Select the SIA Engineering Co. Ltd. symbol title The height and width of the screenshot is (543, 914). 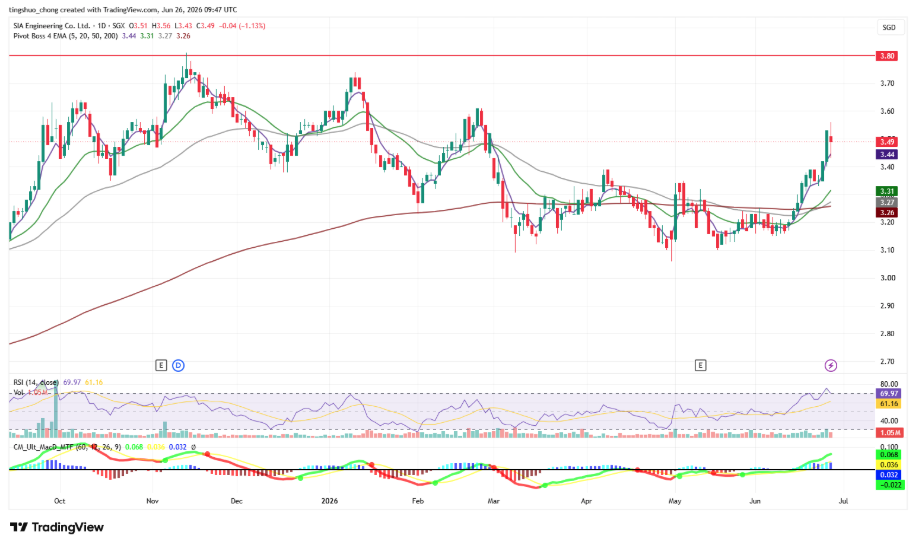tap(52, 26)
